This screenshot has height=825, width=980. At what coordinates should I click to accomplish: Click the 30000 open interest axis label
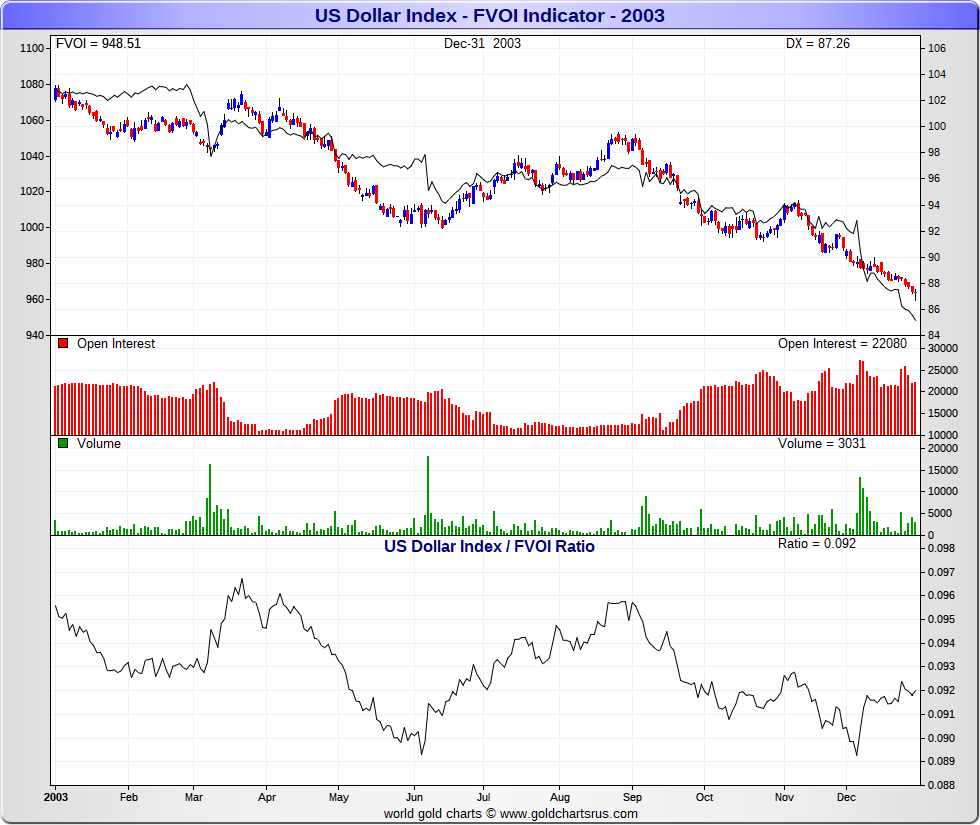(942, 348)
